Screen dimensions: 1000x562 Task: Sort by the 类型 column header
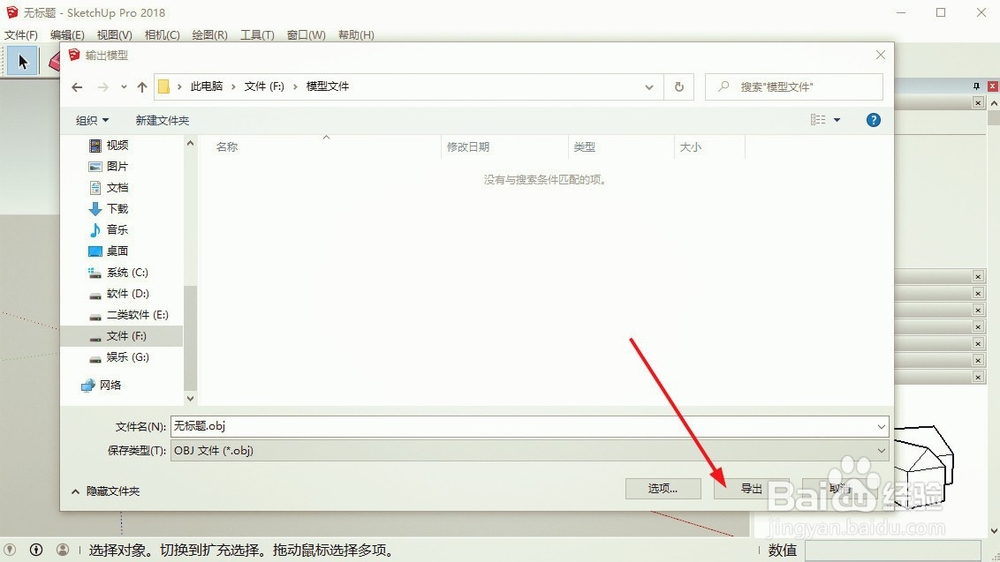coord(584,147)
